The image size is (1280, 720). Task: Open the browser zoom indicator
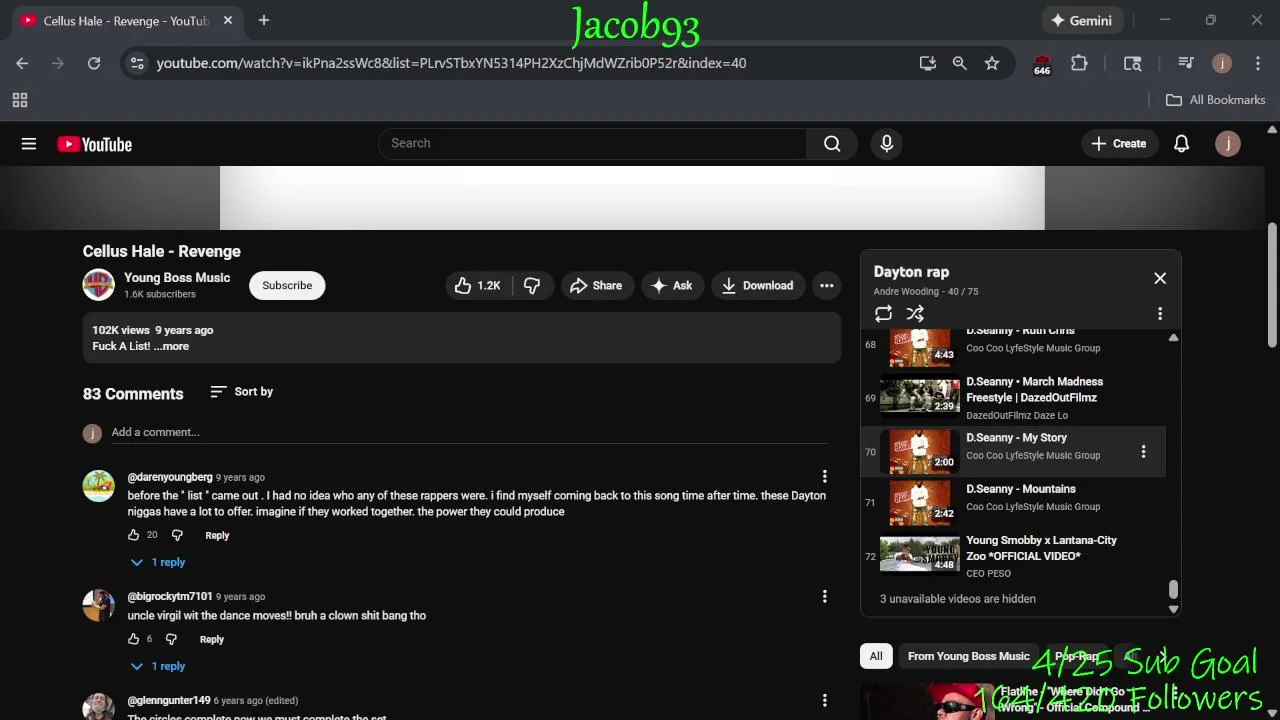[x=960, y=63]
